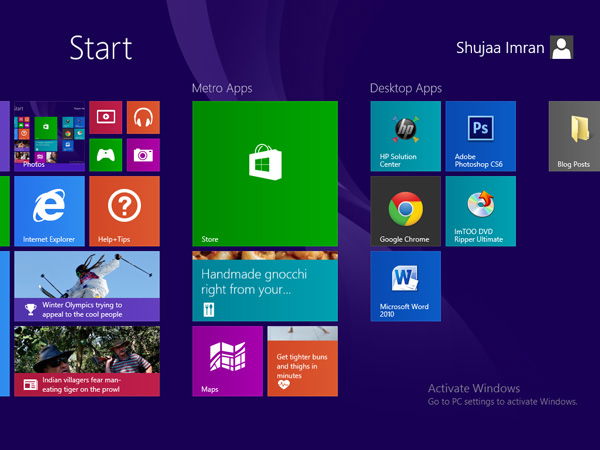The width and height of the screenshot is (600, 450).
Task: Launch Google Chrome tile
Action: (406, 211)
